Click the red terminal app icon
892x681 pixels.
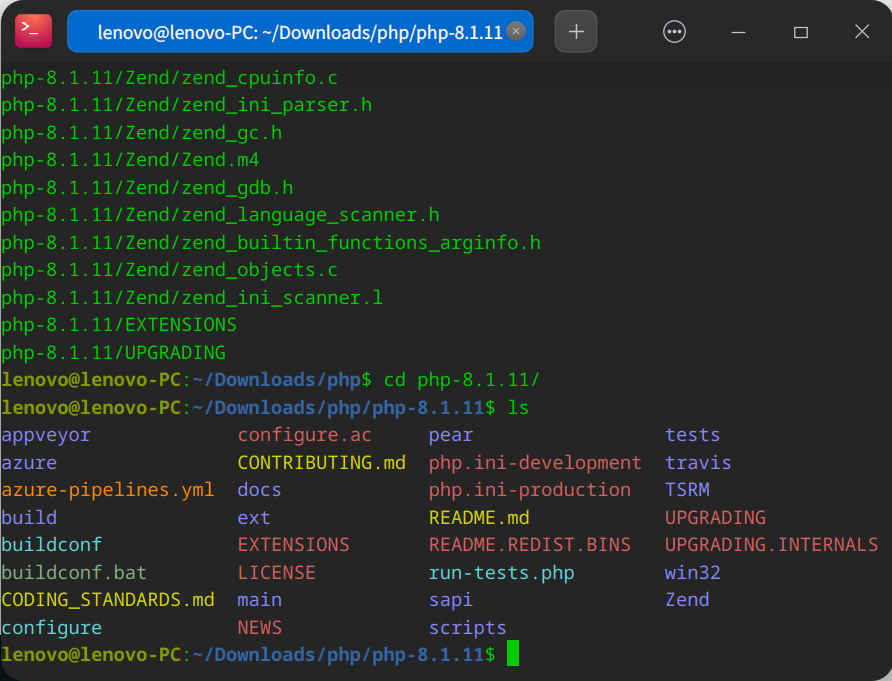pos(34,31)
